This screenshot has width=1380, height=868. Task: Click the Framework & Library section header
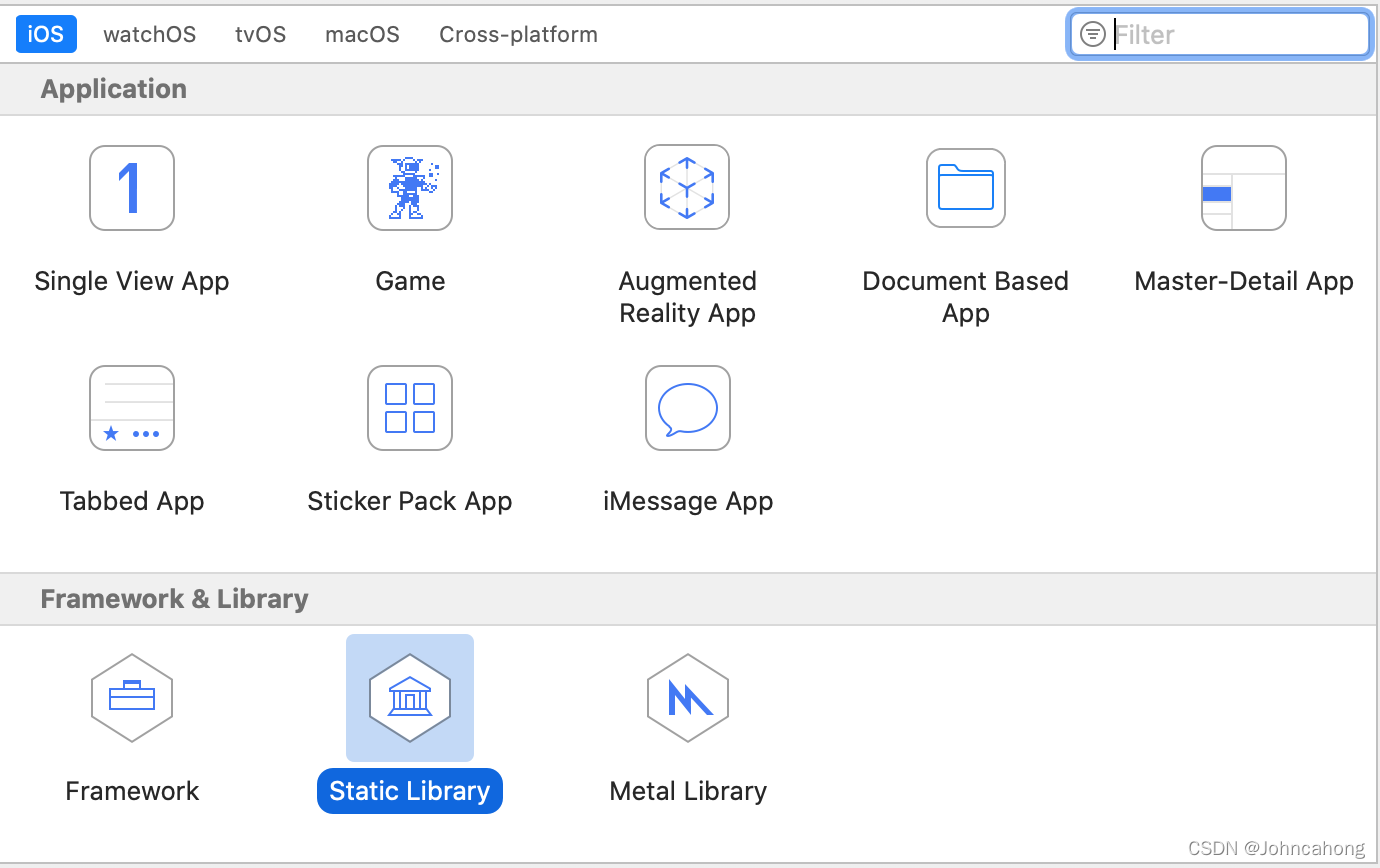[174, 598]
